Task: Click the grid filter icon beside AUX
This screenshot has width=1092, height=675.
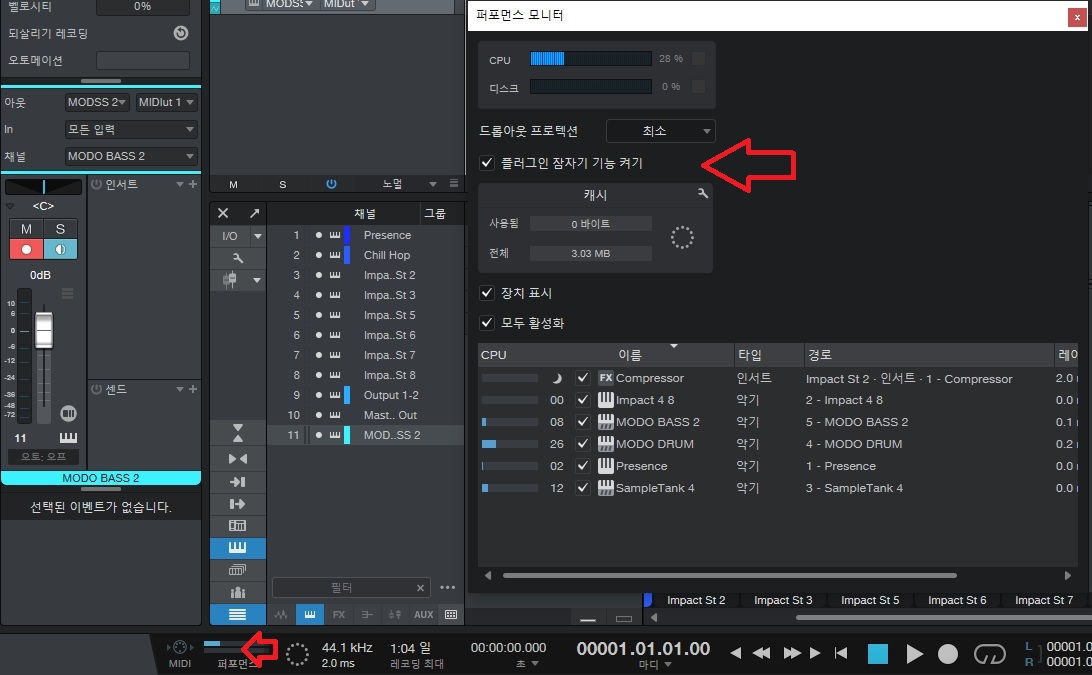Action: click(451, 614)
